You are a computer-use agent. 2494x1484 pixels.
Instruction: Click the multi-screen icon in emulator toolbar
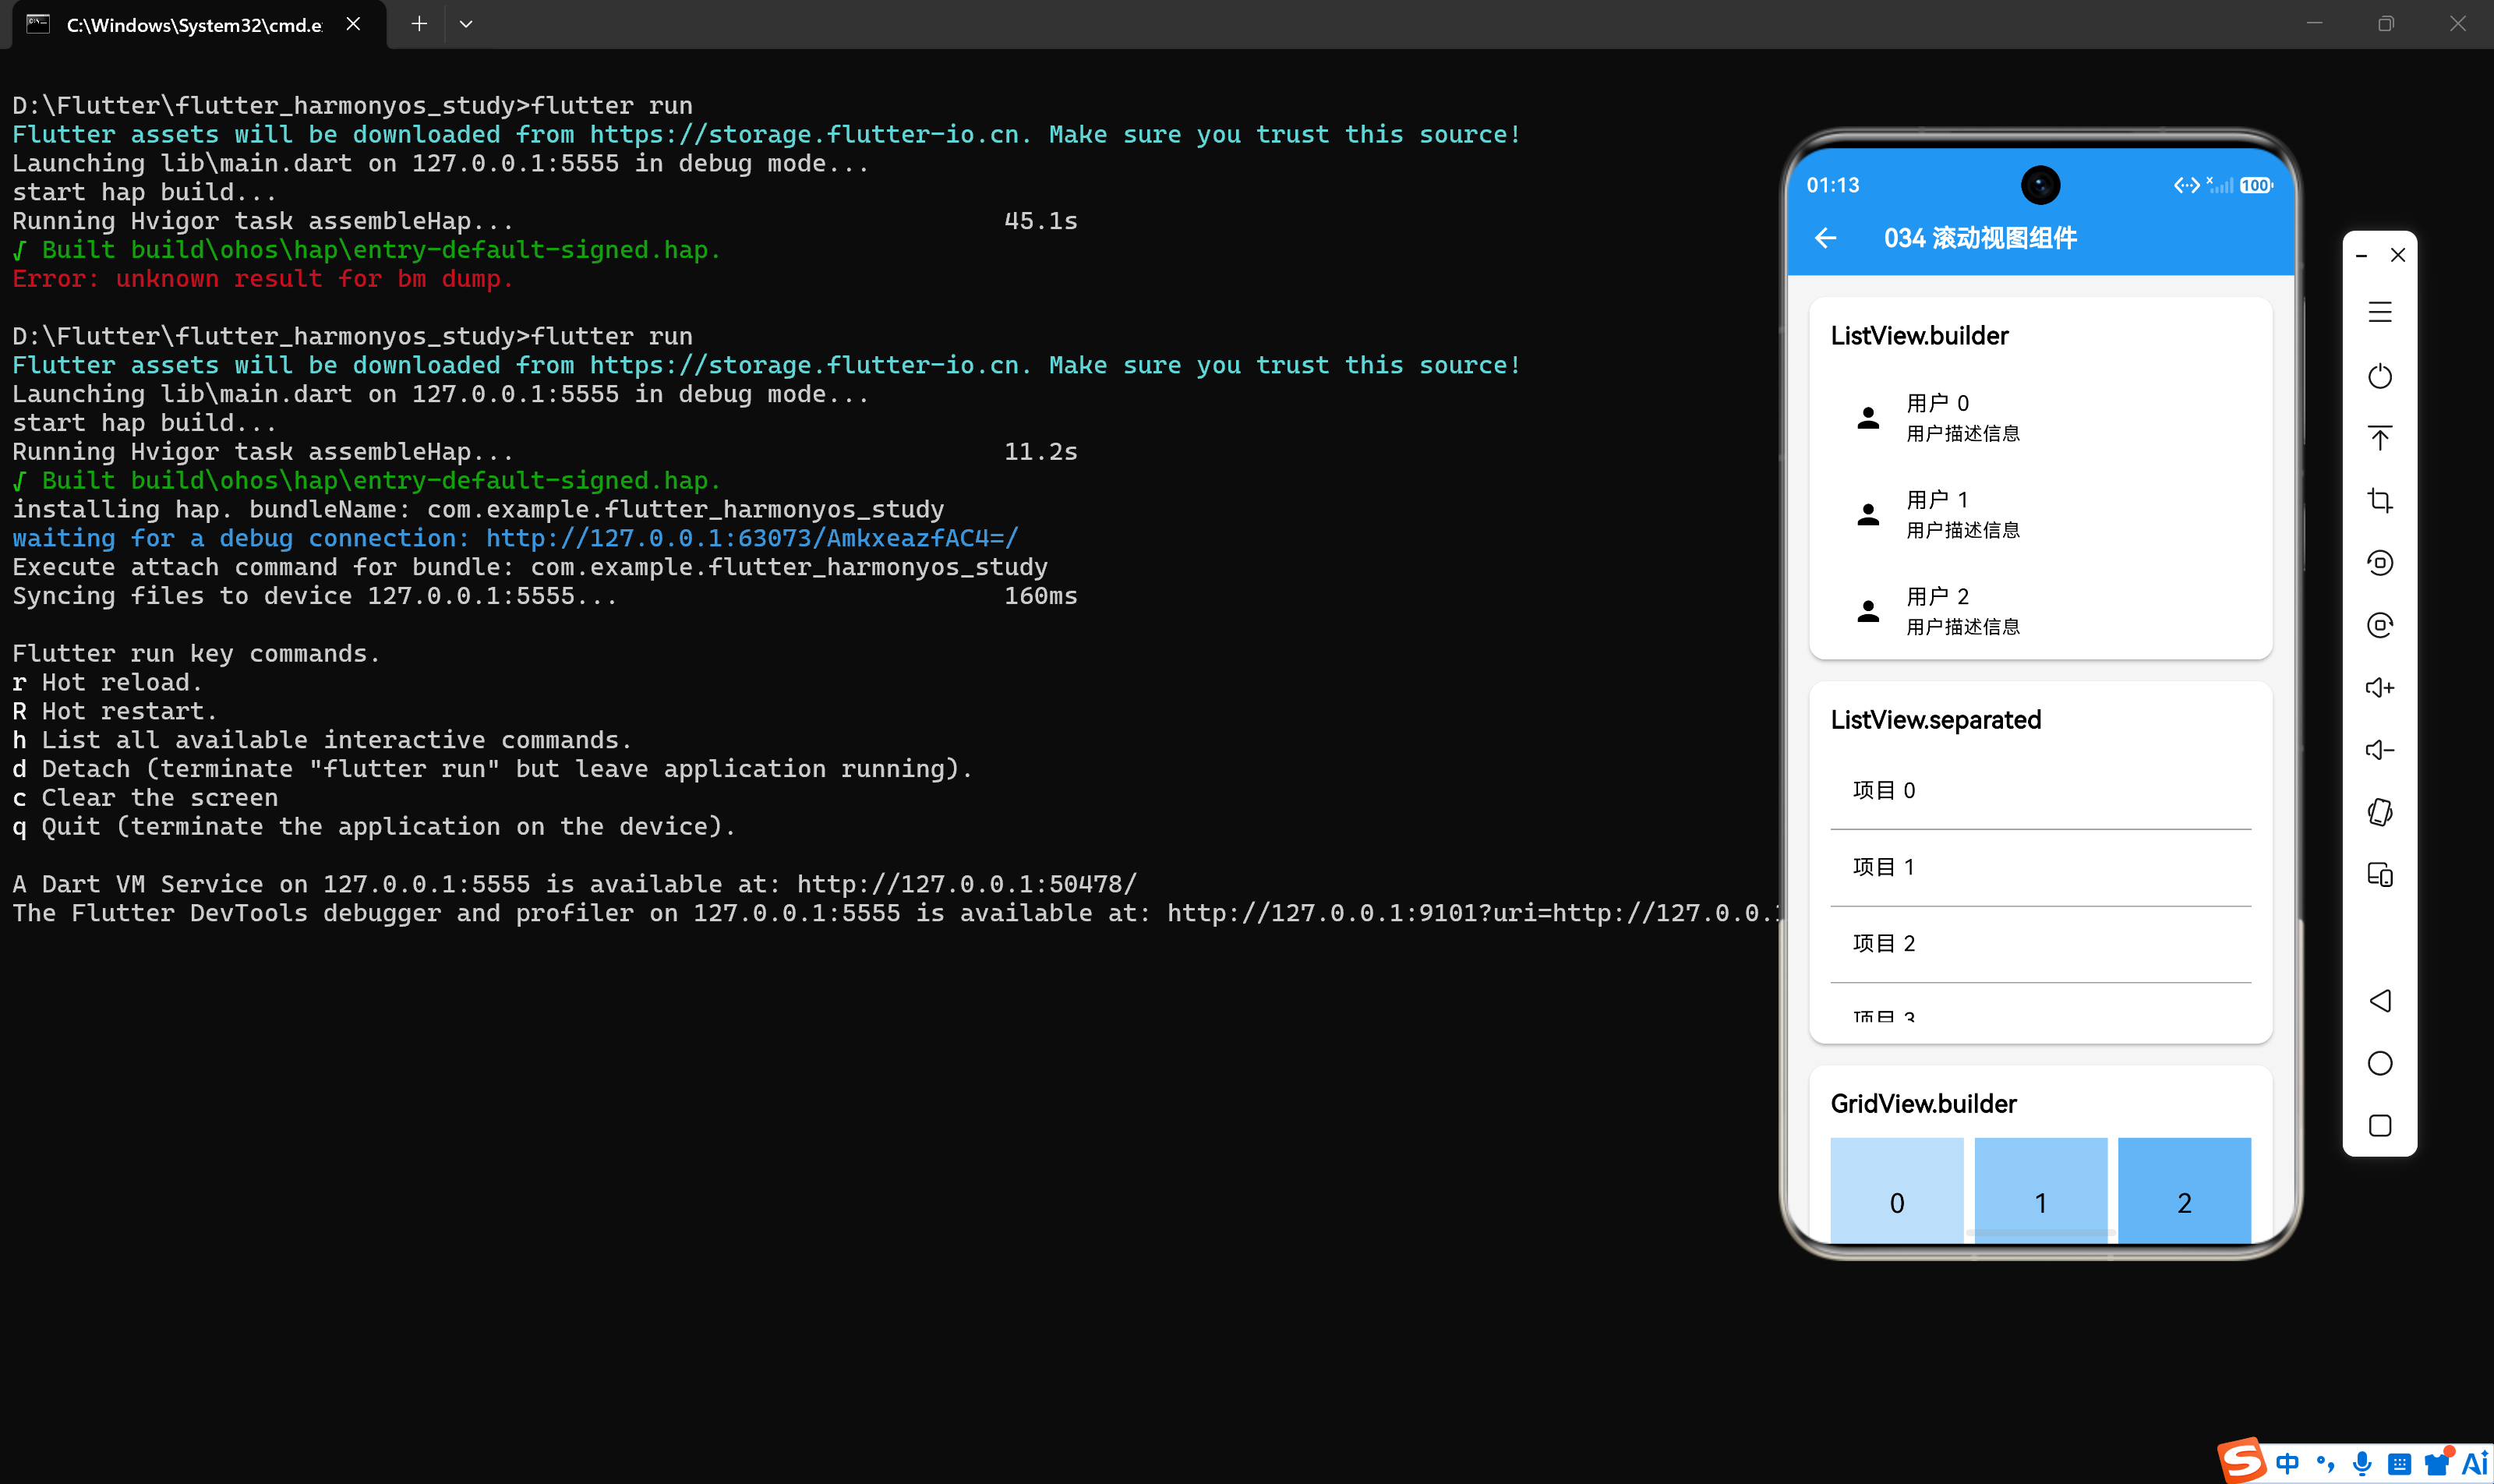coord(2380,875)
